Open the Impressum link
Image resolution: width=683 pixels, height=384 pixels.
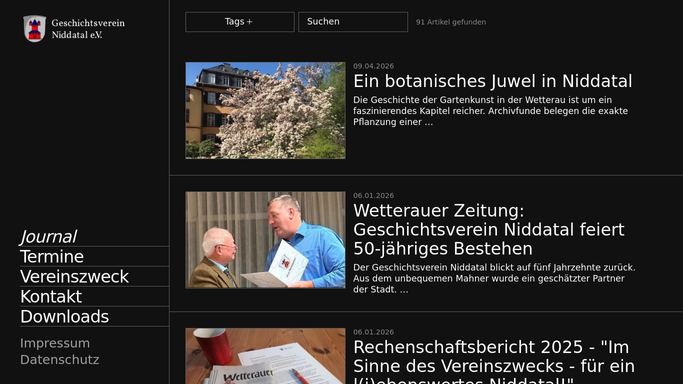pyautogui.click(x=55, y=343)
